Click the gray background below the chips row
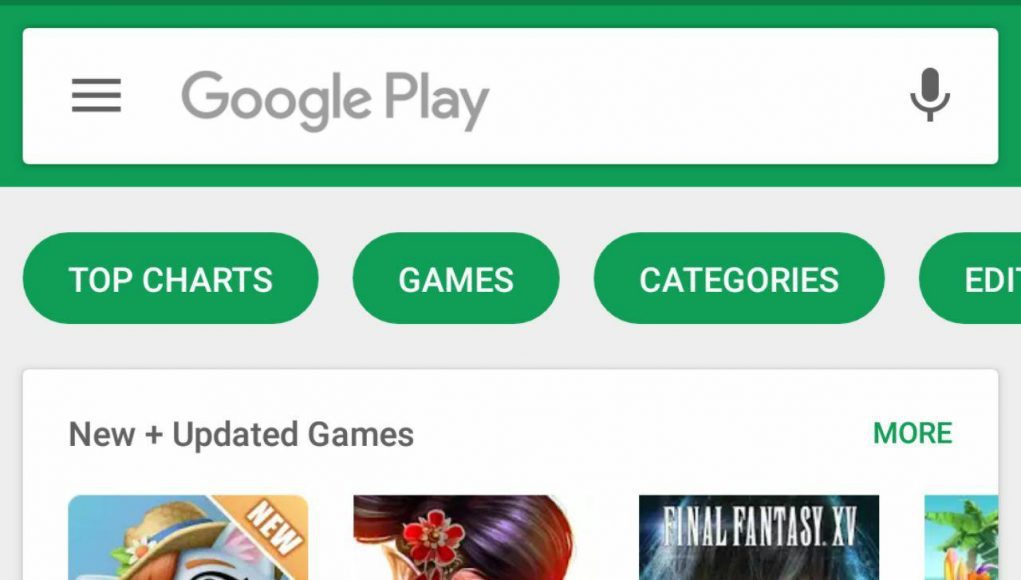 [x=510, y=346]
